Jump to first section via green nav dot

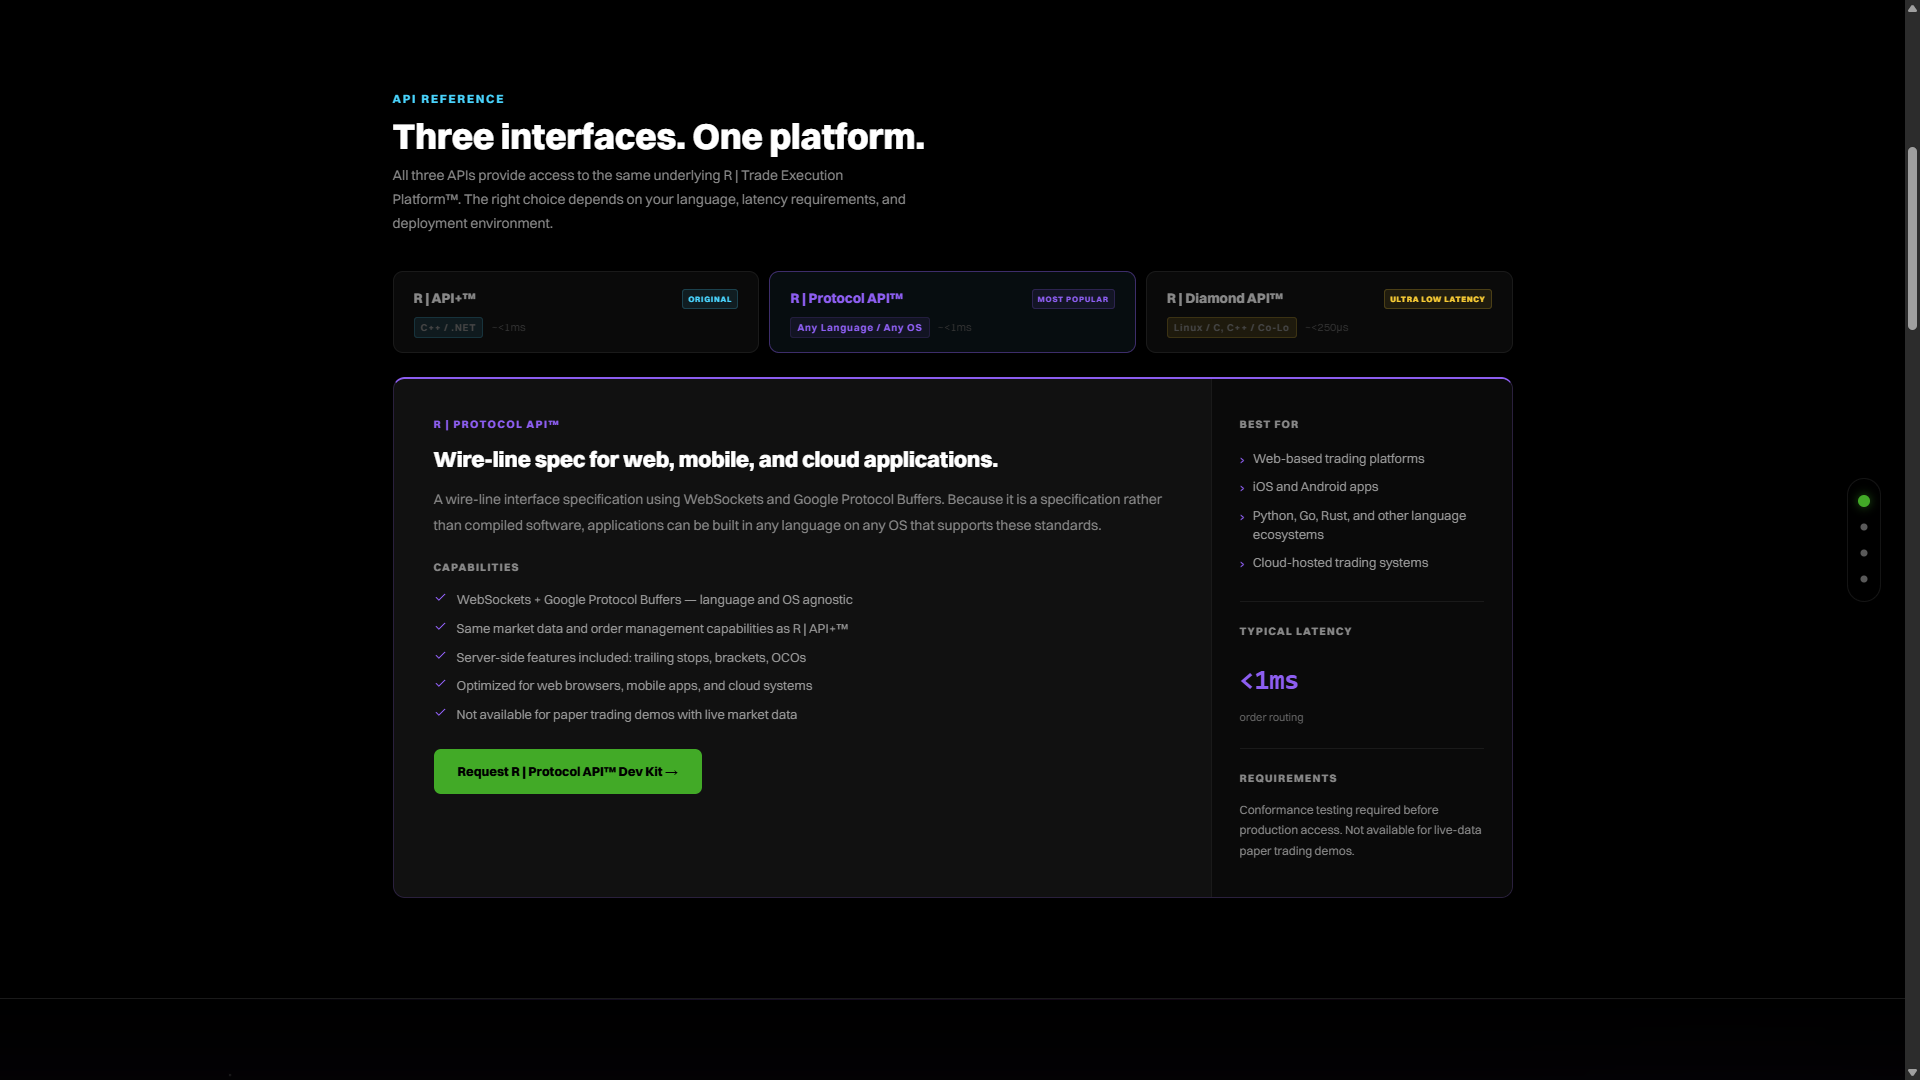[x=1864, y=501]
